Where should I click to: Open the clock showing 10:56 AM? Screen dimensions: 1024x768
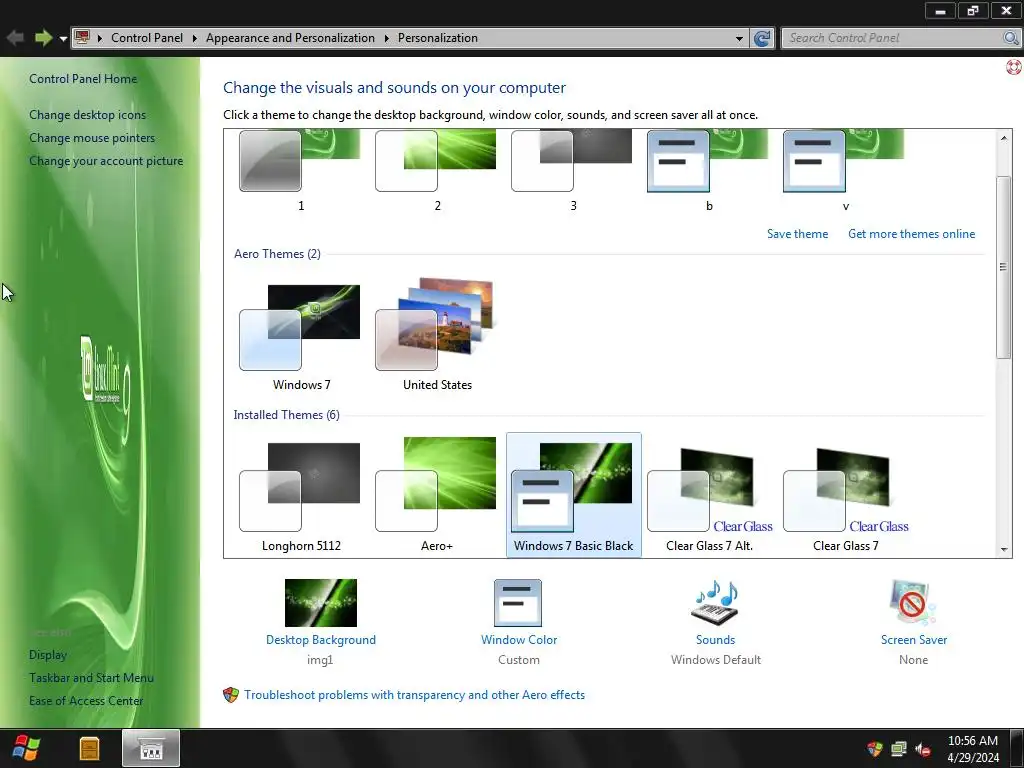point(972,749)
